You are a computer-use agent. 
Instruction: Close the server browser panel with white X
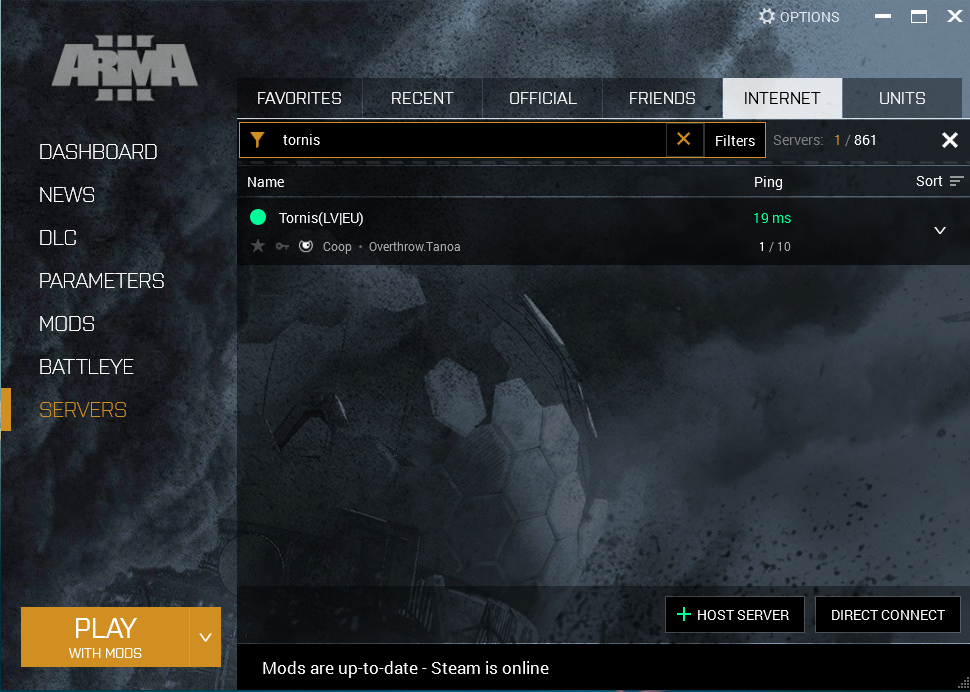click(x=949, y=140)
